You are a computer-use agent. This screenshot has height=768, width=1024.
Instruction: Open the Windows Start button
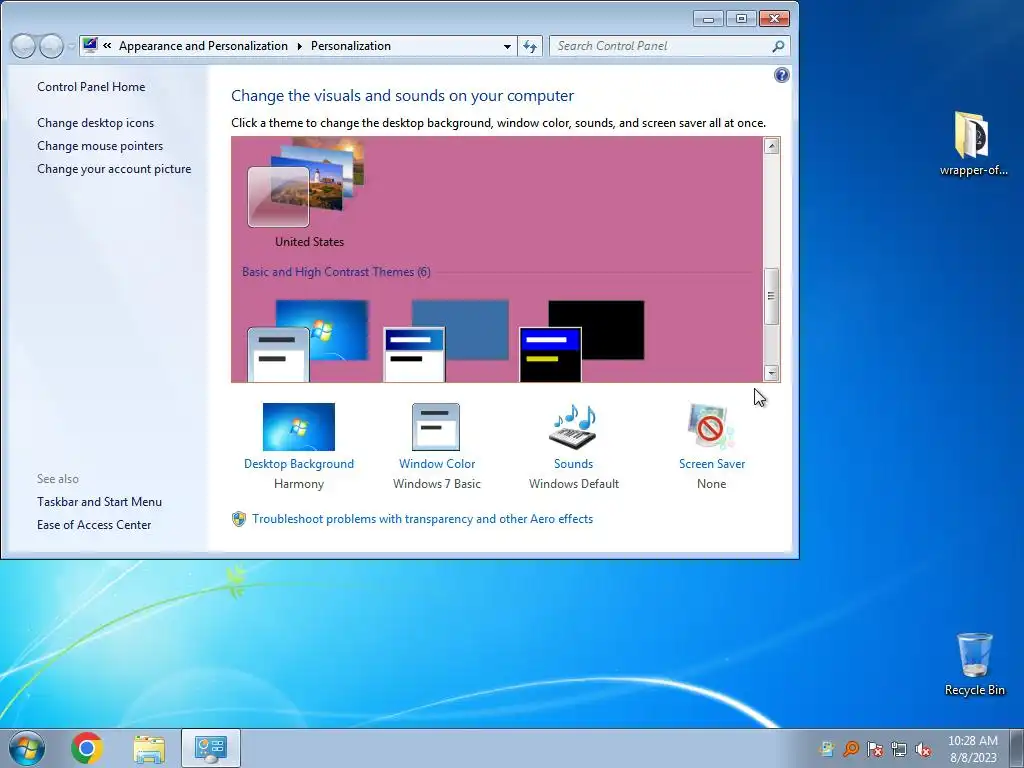pyautogui.click(x=27, y=748)
